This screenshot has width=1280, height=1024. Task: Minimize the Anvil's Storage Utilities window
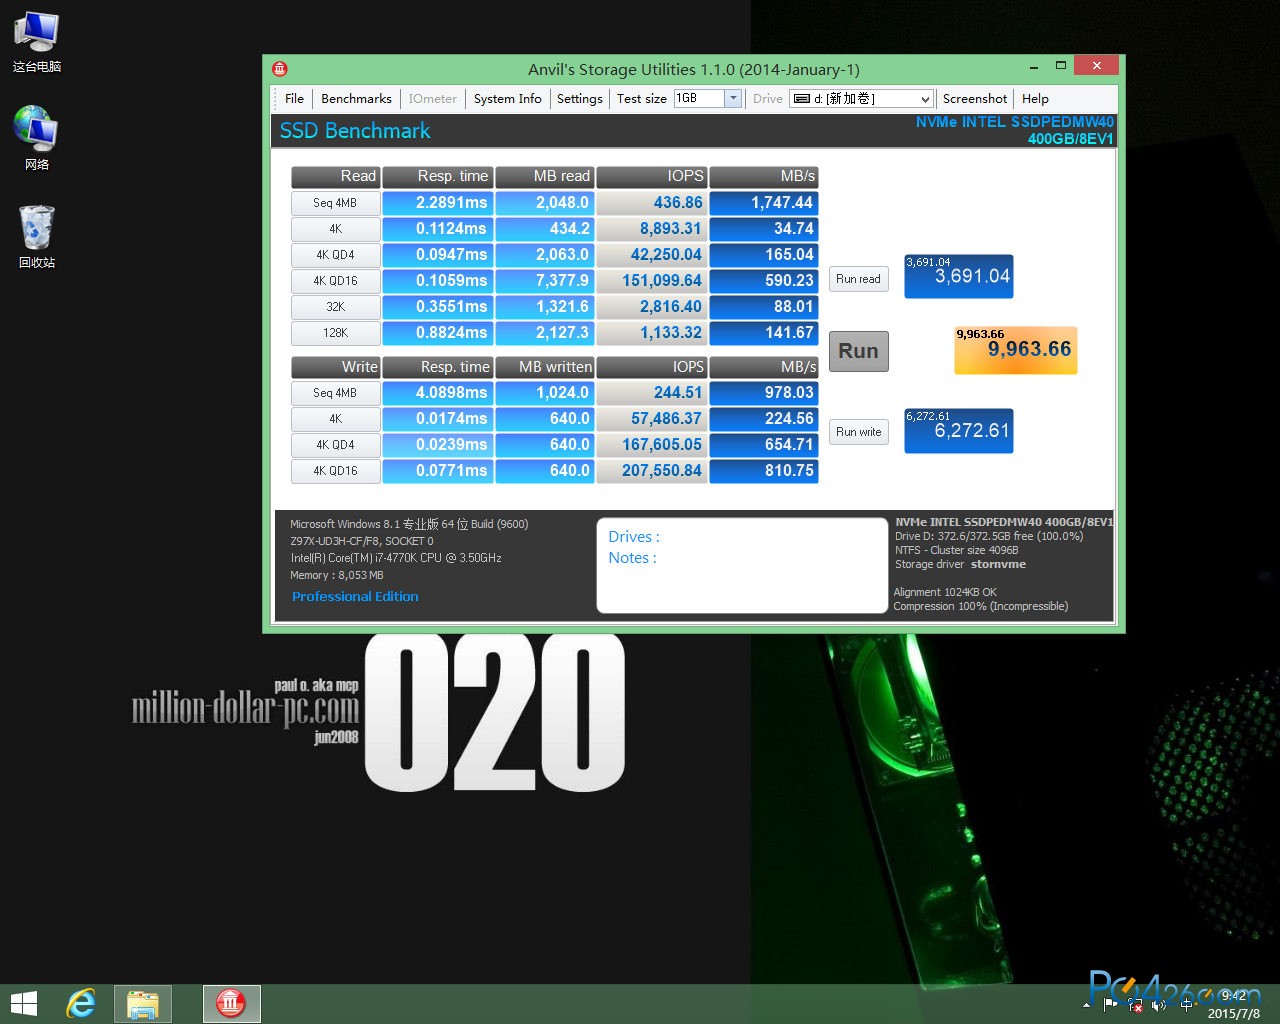(1033, 67)
